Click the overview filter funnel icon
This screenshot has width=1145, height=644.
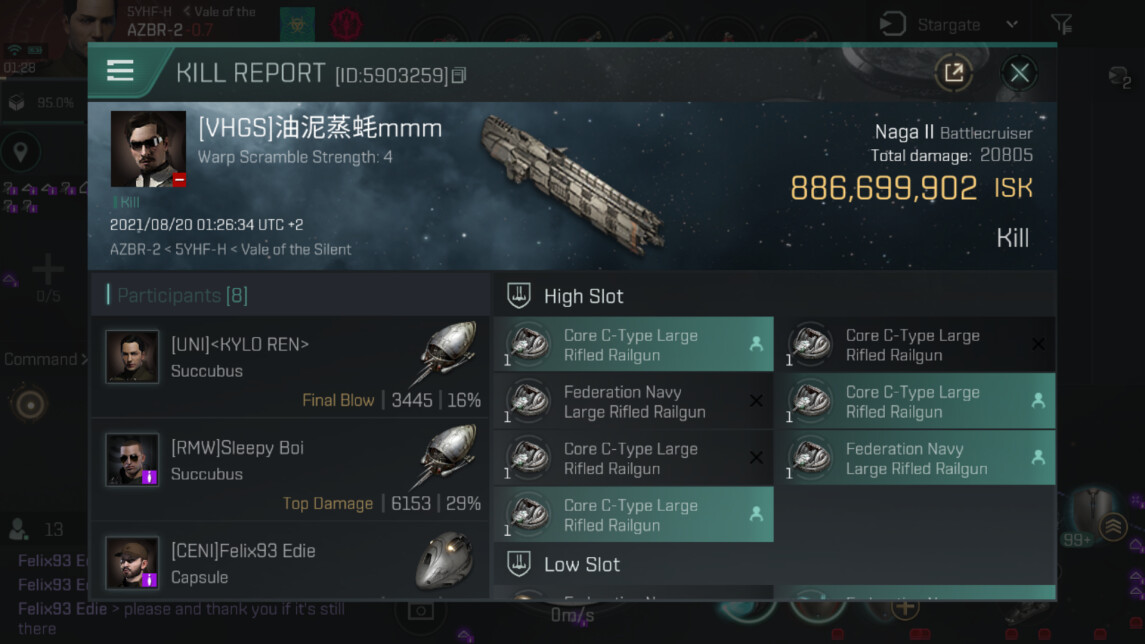click(x=1061, y=23)
